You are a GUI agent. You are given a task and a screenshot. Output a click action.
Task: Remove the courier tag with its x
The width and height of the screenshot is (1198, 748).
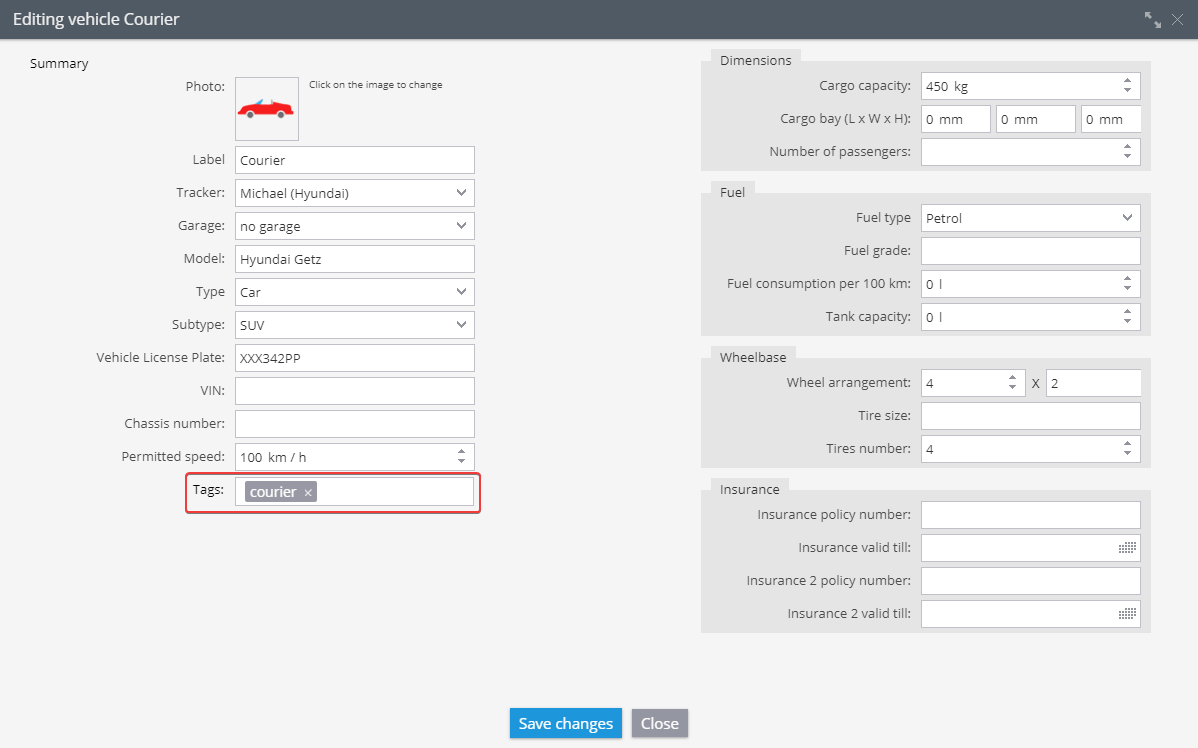(308, 493)
